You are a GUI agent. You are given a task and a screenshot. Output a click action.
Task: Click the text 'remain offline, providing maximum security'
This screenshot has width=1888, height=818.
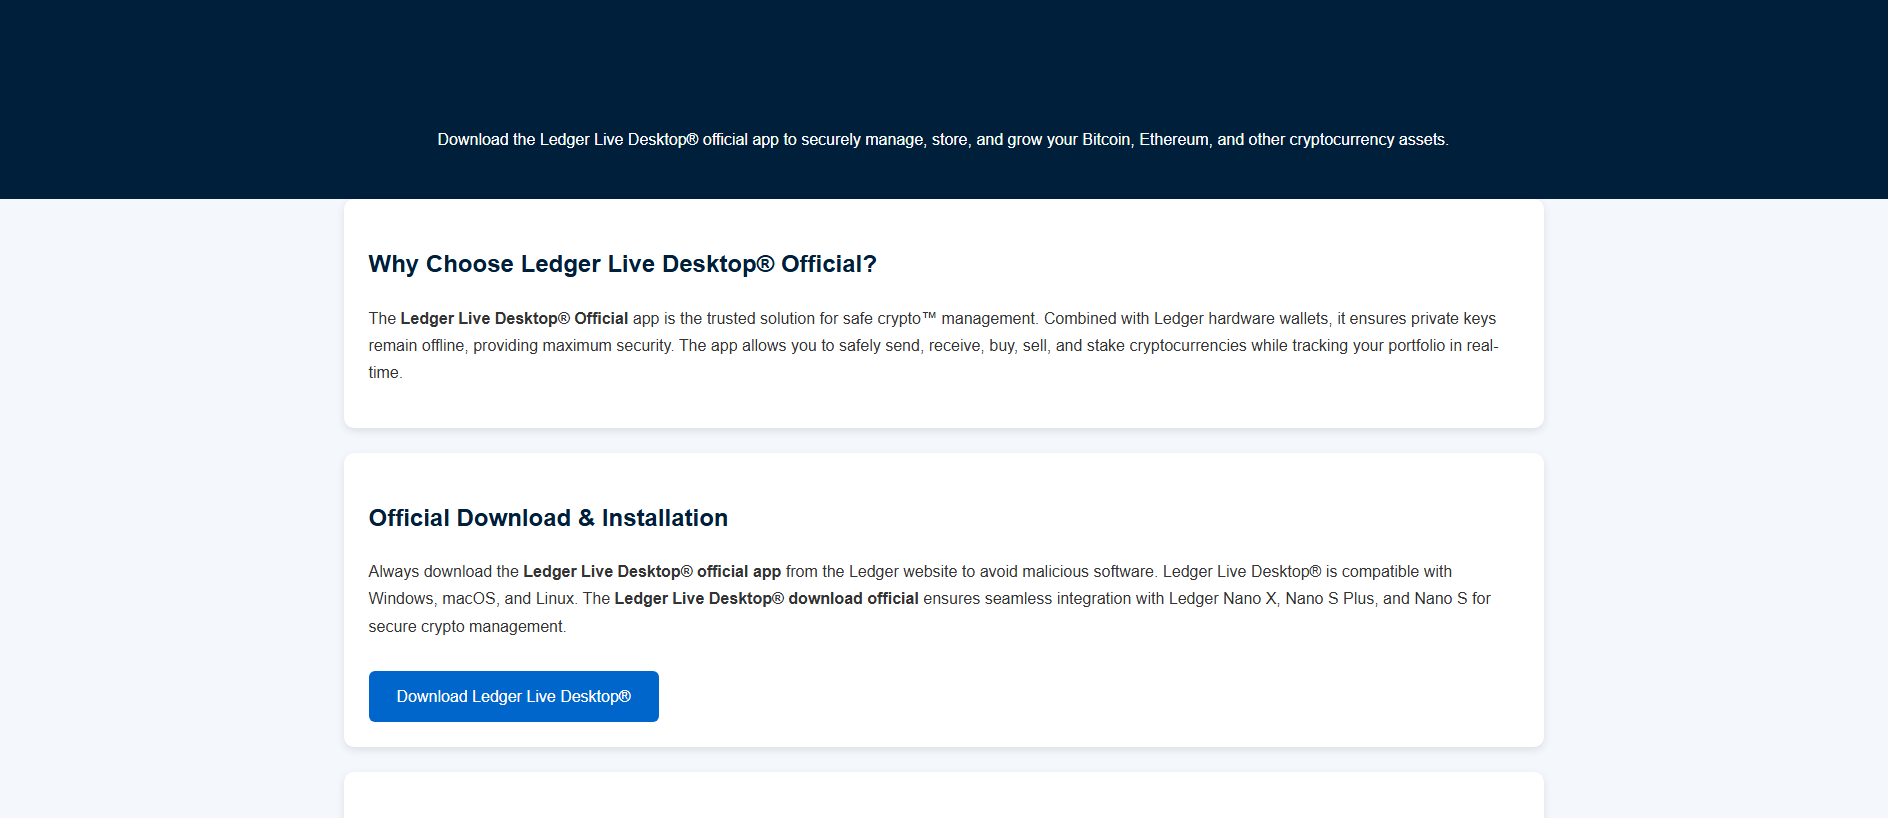click(520, 345)
